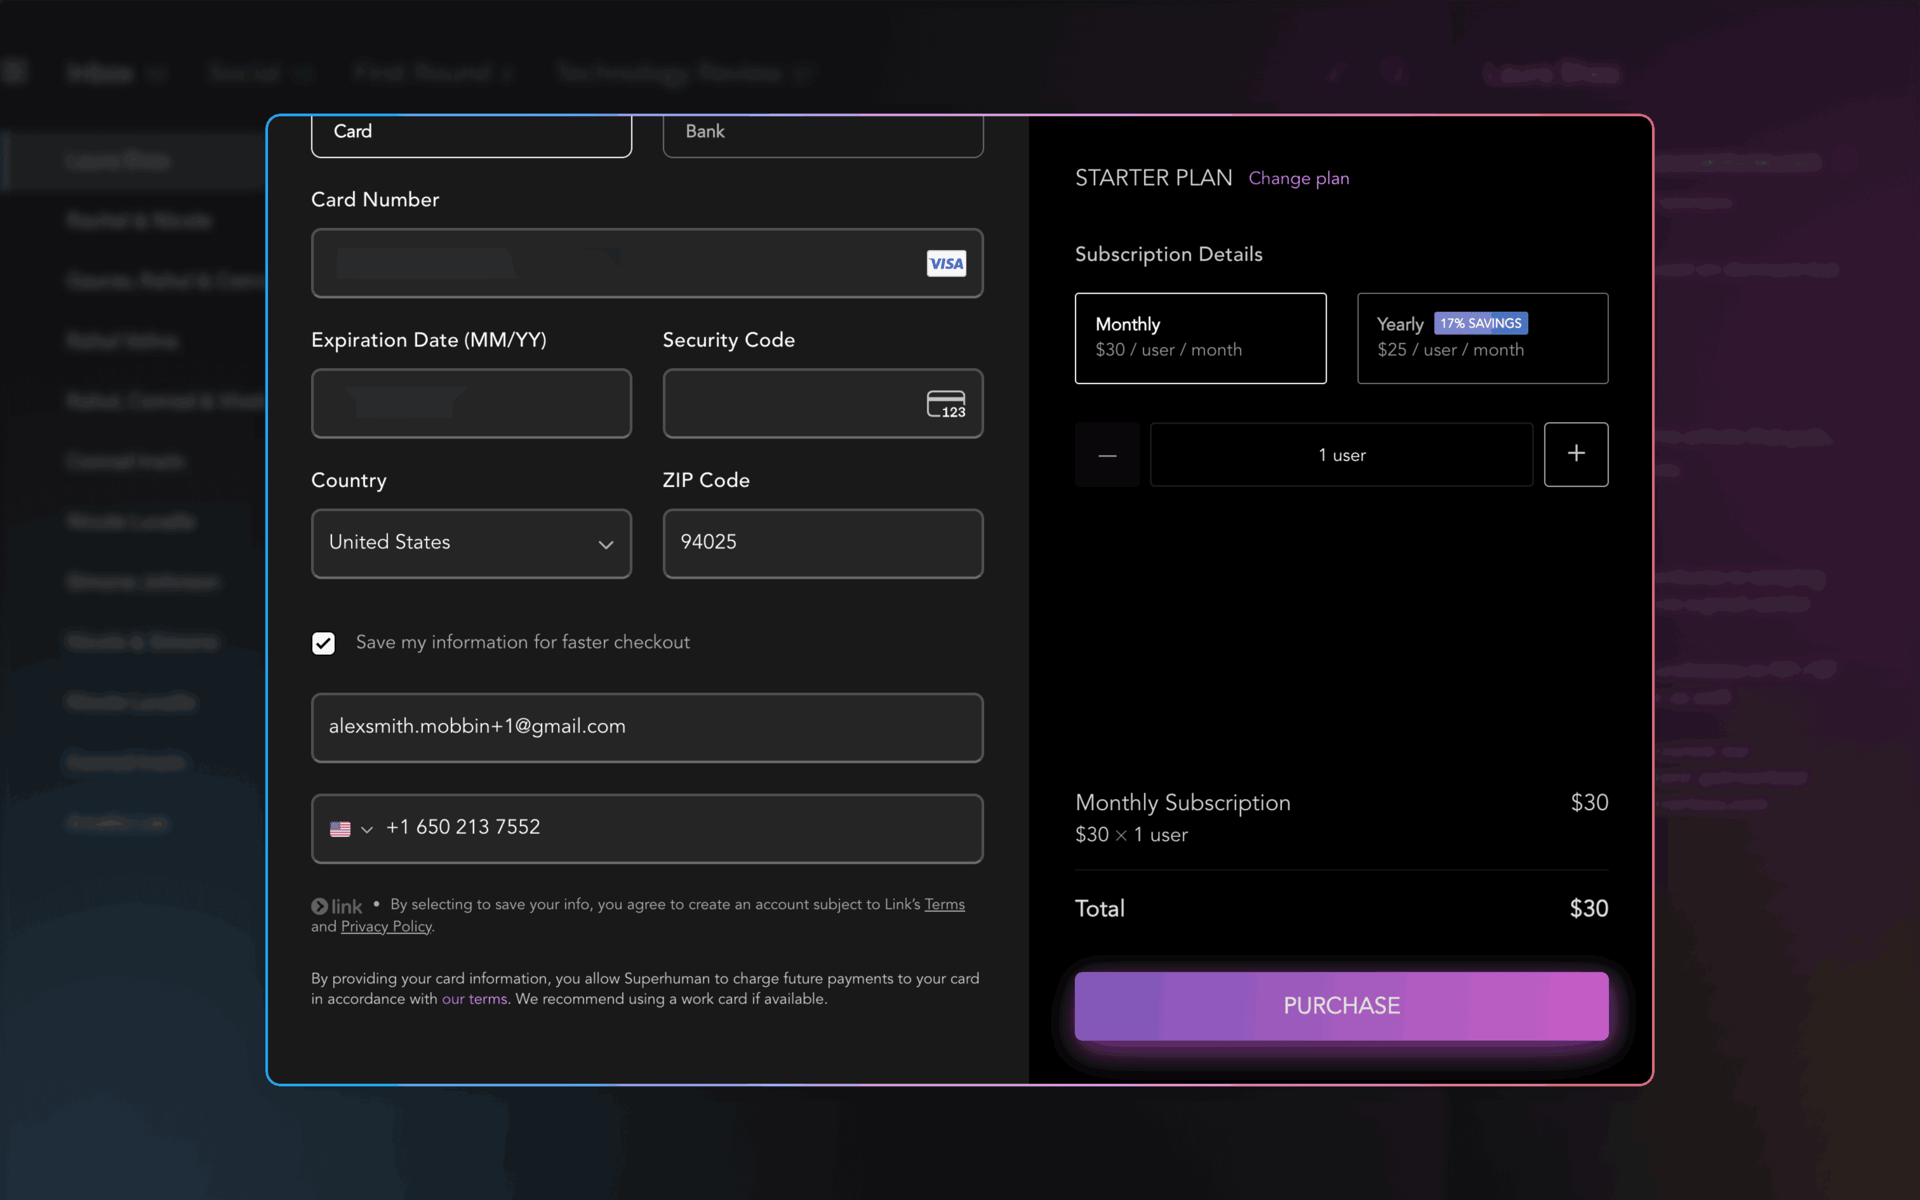Click the email field alexsmith.mobbin+1@gmail.com
Viewport: 1920px width, 1200px height.
pos(647,727)
